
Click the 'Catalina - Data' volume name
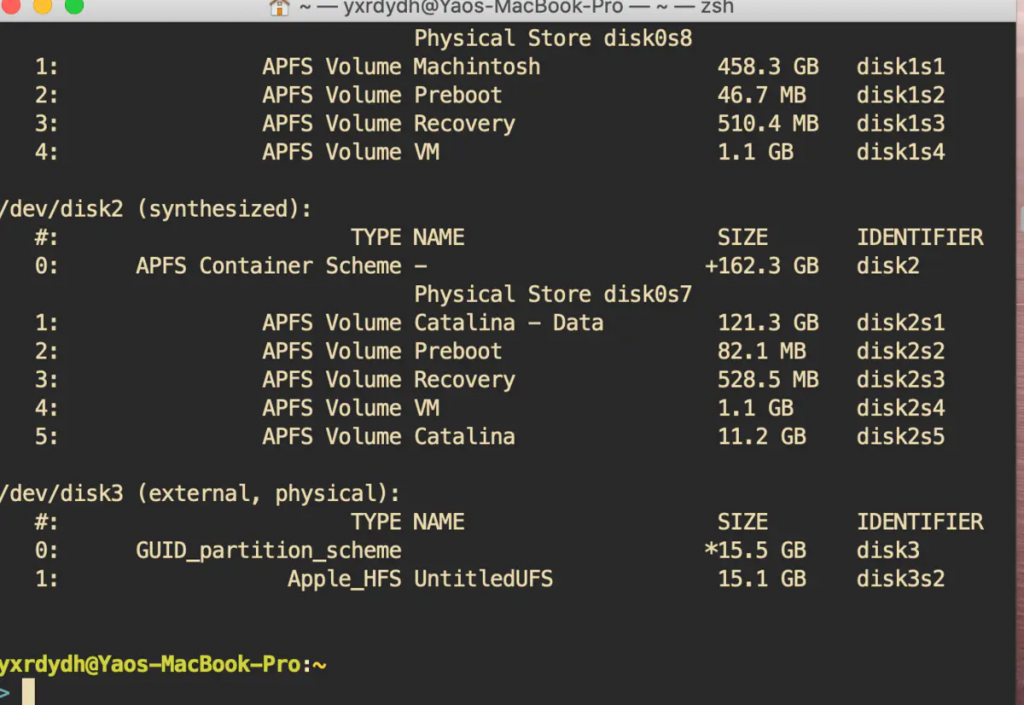point(509,323)
